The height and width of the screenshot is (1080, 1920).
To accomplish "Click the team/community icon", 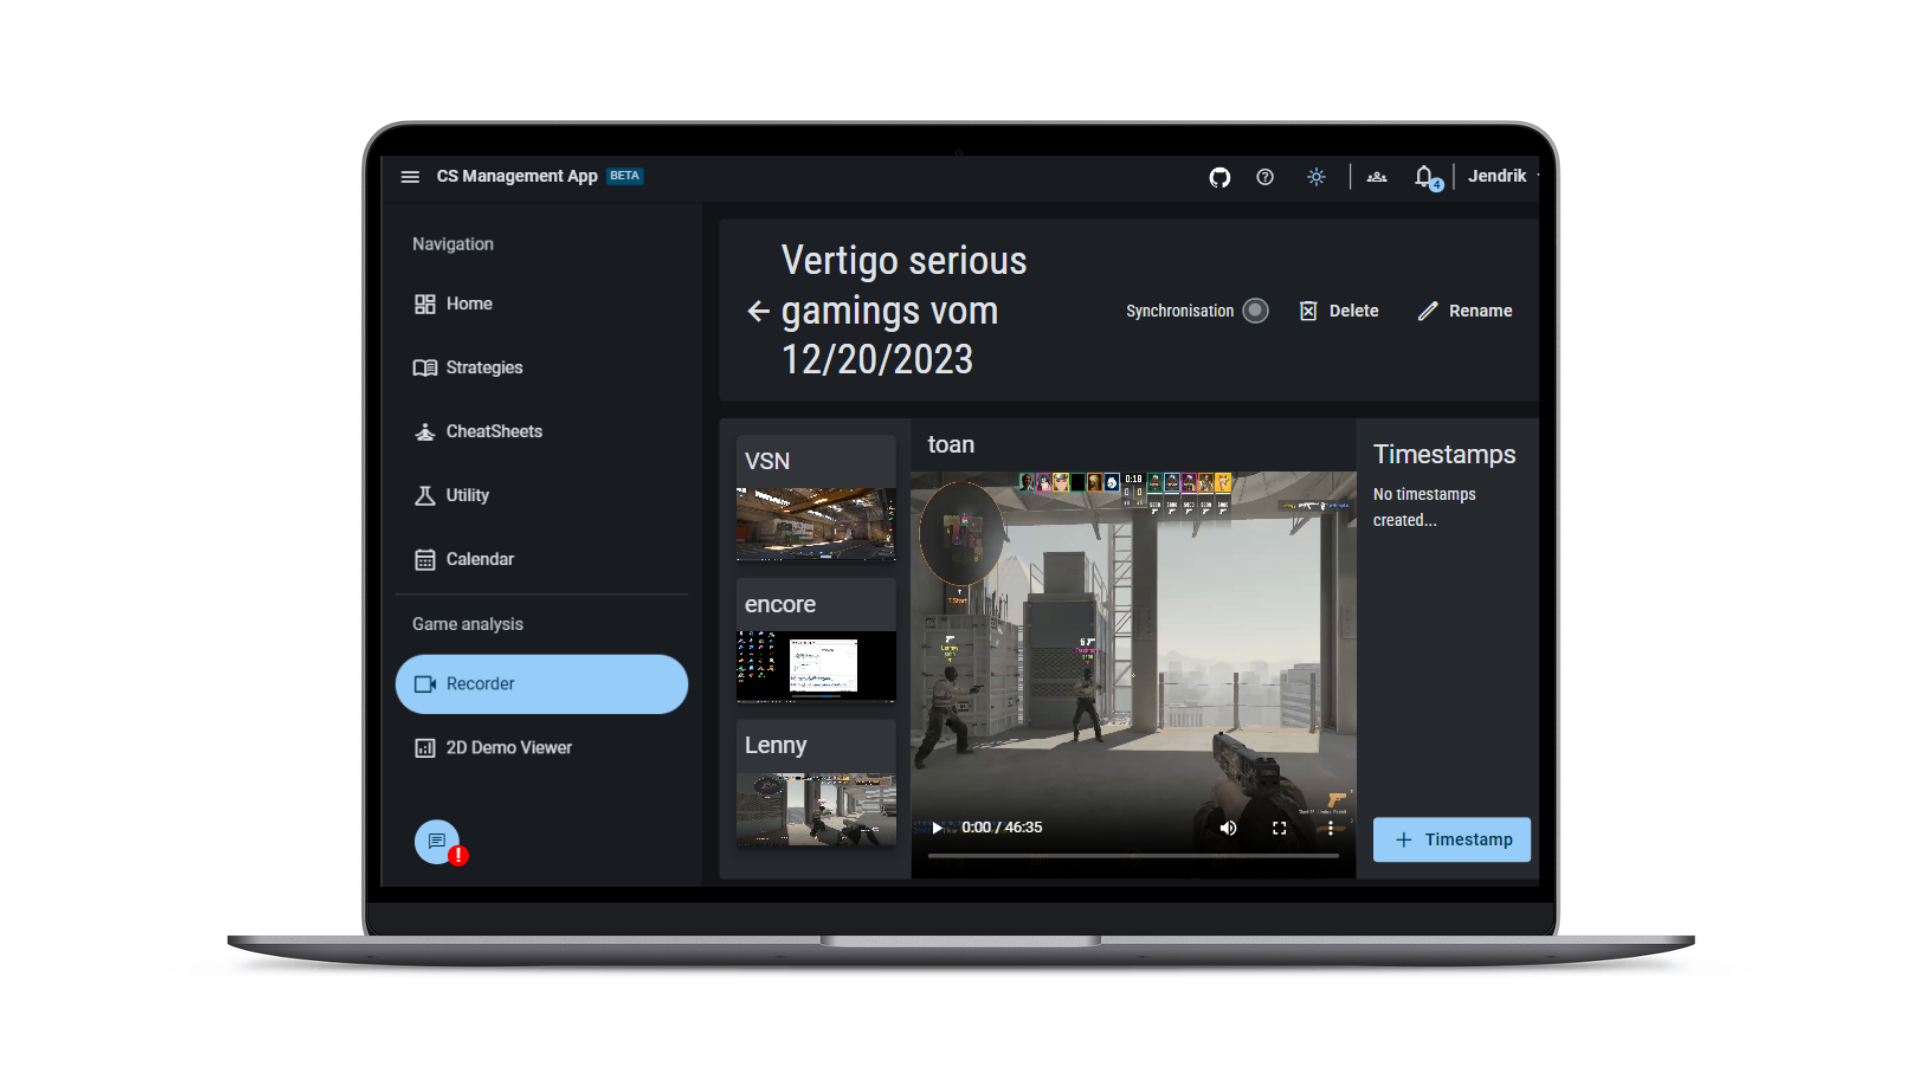I will (x=1377, y=177).
